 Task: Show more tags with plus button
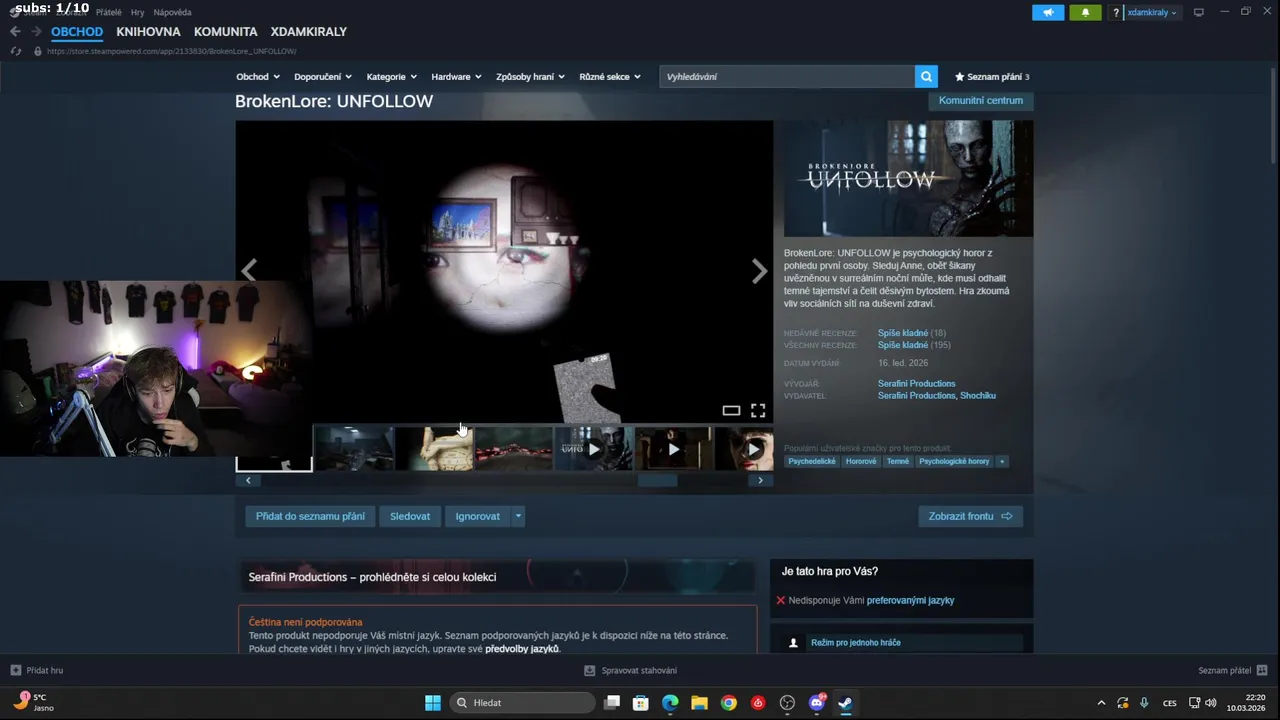click(1002, 461)
